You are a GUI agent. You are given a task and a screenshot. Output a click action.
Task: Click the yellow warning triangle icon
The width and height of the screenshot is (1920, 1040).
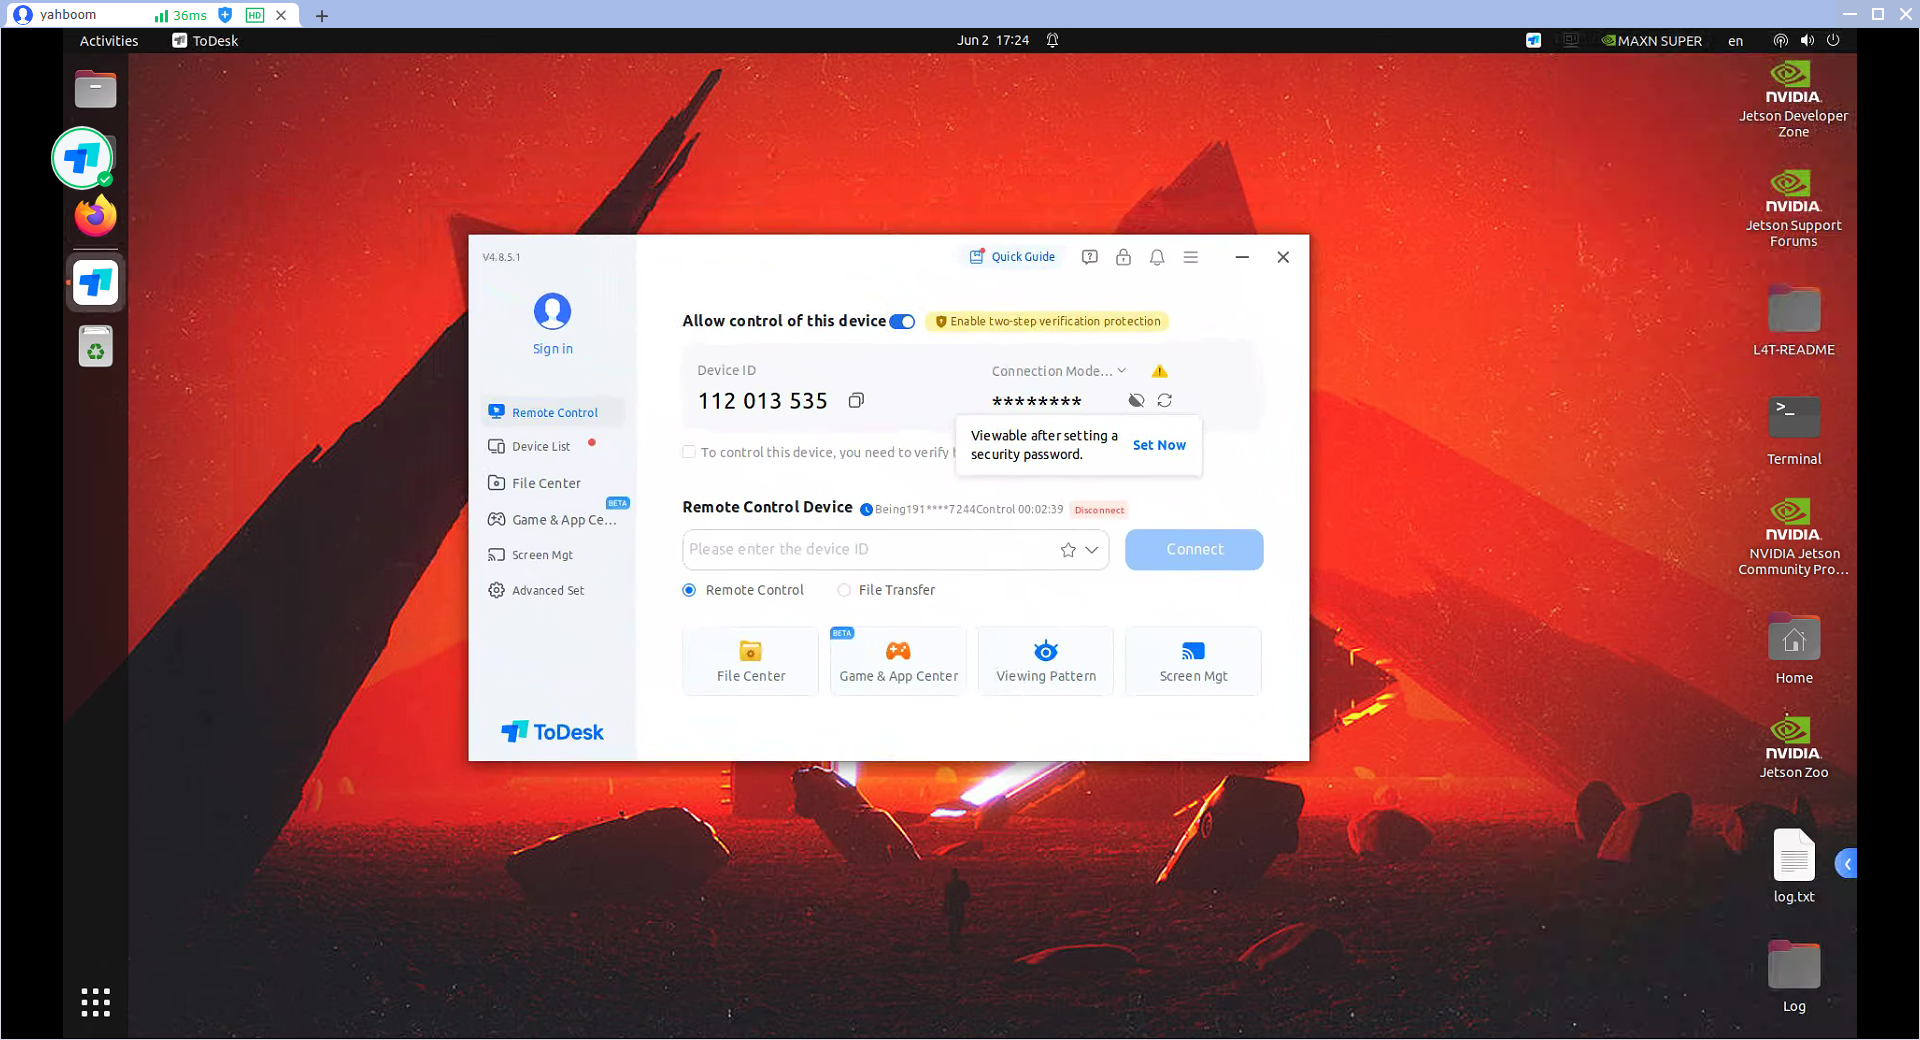[x=1160, y=371]
